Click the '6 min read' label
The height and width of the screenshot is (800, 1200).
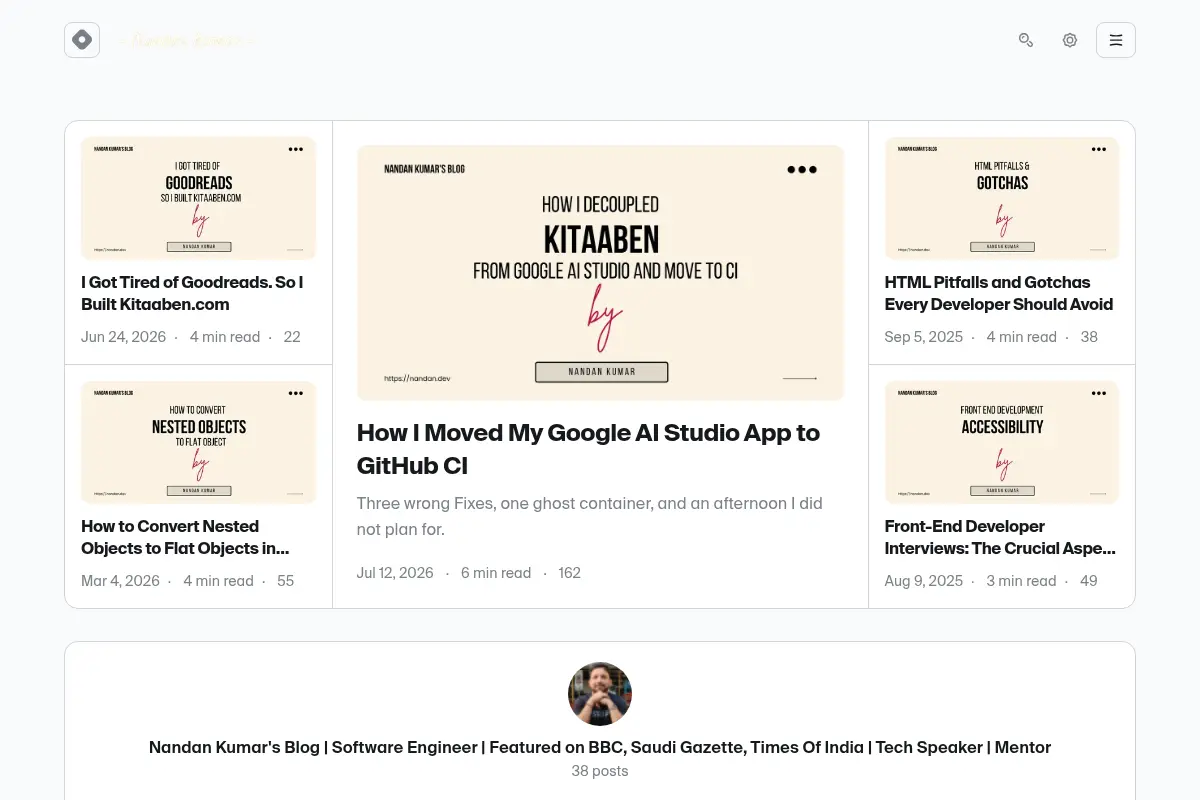pos(496,573)
